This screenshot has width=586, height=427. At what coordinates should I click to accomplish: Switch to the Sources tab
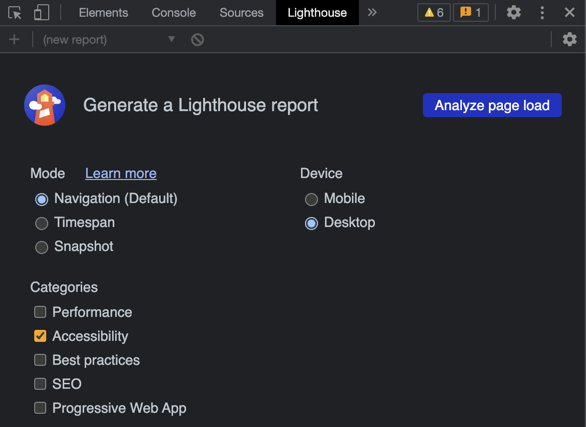(241, 13)
